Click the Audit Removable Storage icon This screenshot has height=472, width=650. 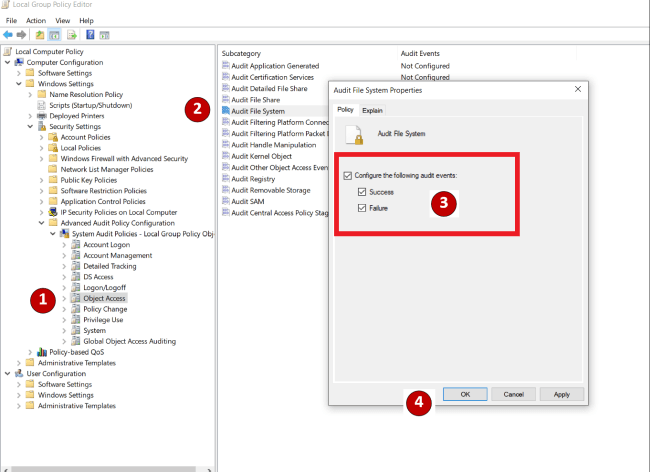click(226, 190)
